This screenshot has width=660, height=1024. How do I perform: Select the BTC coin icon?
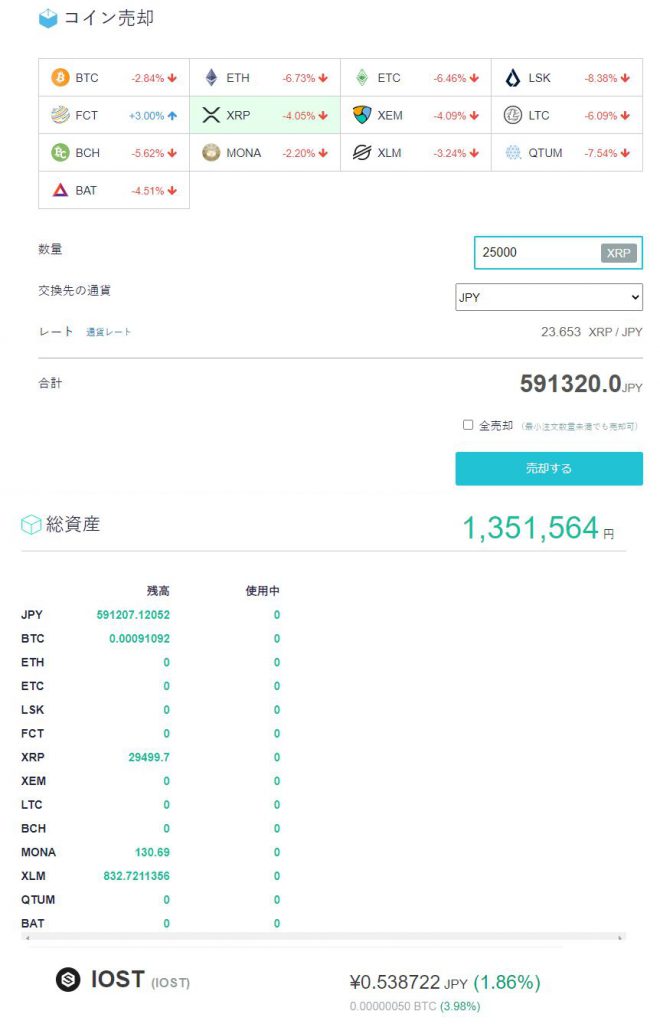60,77
